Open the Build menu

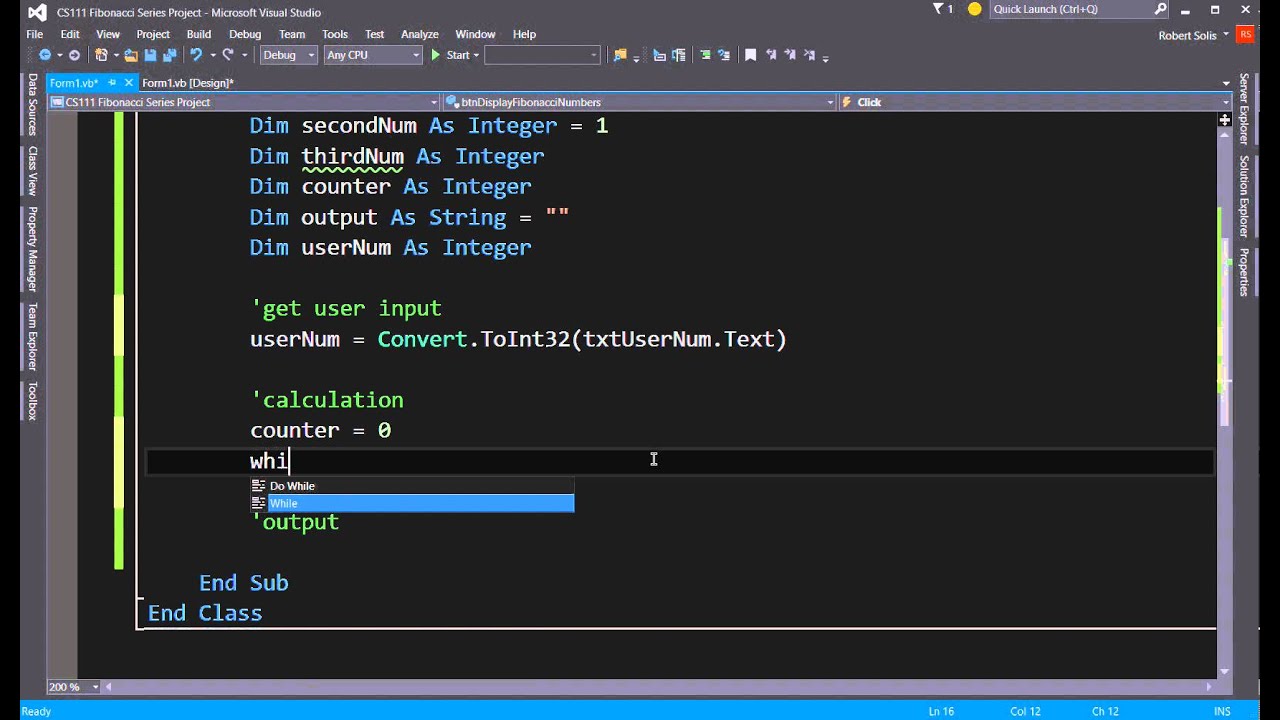click(x=199, y=34)
